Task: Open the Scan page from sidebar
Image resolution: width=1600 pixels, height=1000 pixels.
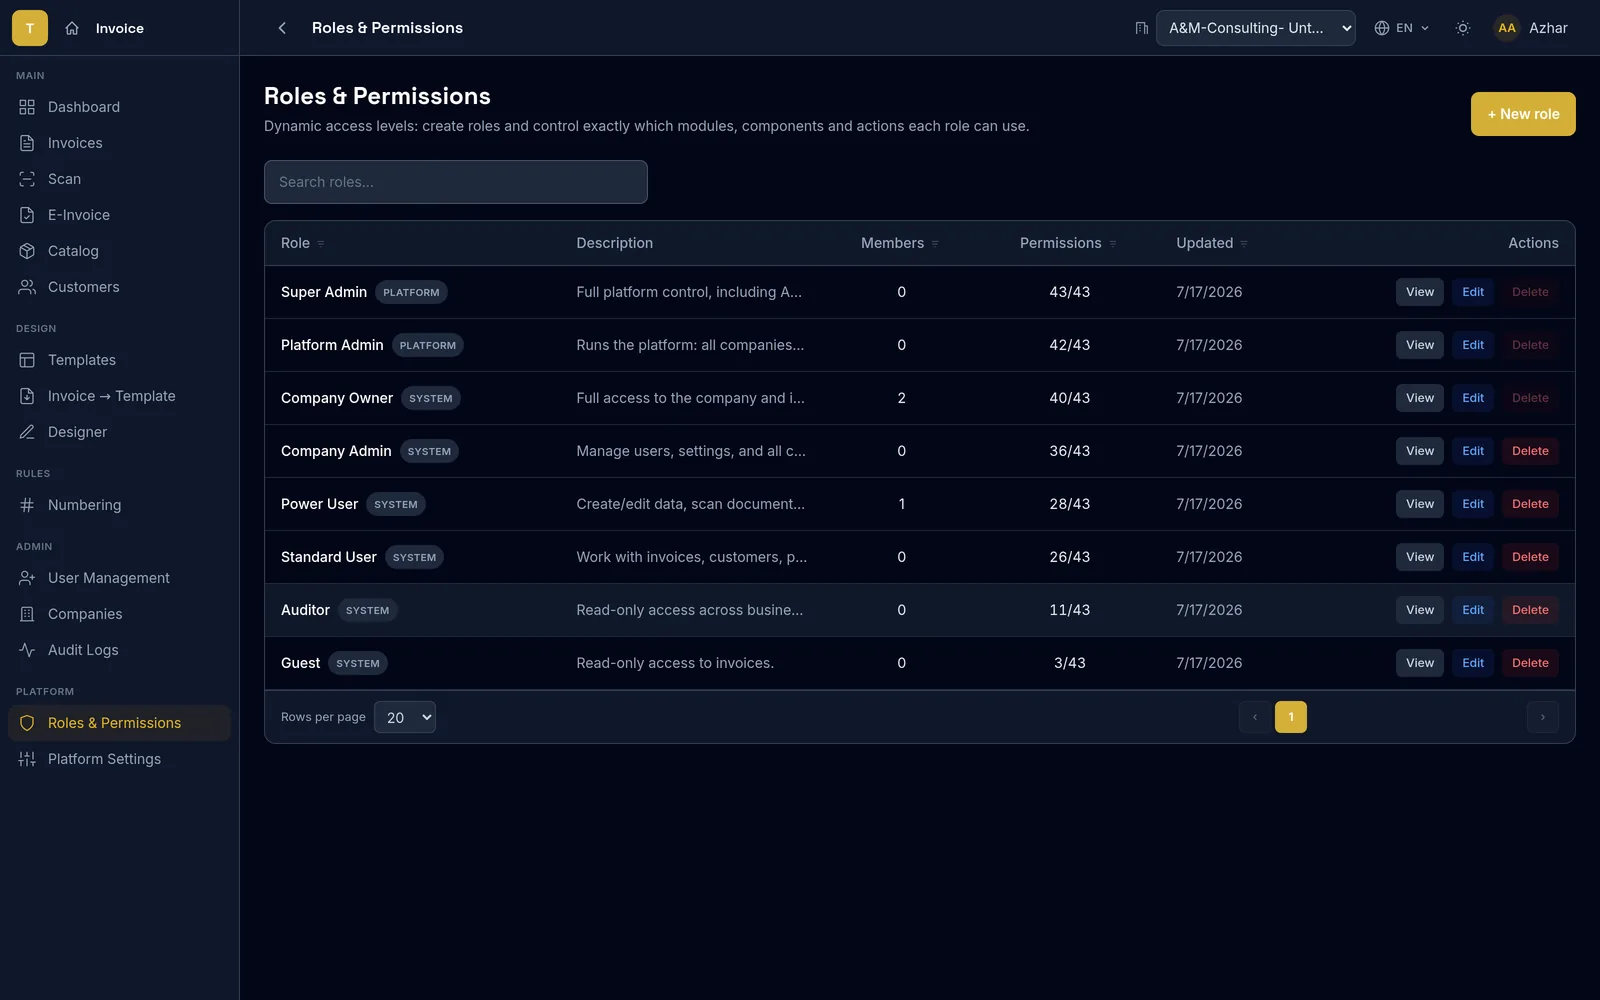Action: 119,179
